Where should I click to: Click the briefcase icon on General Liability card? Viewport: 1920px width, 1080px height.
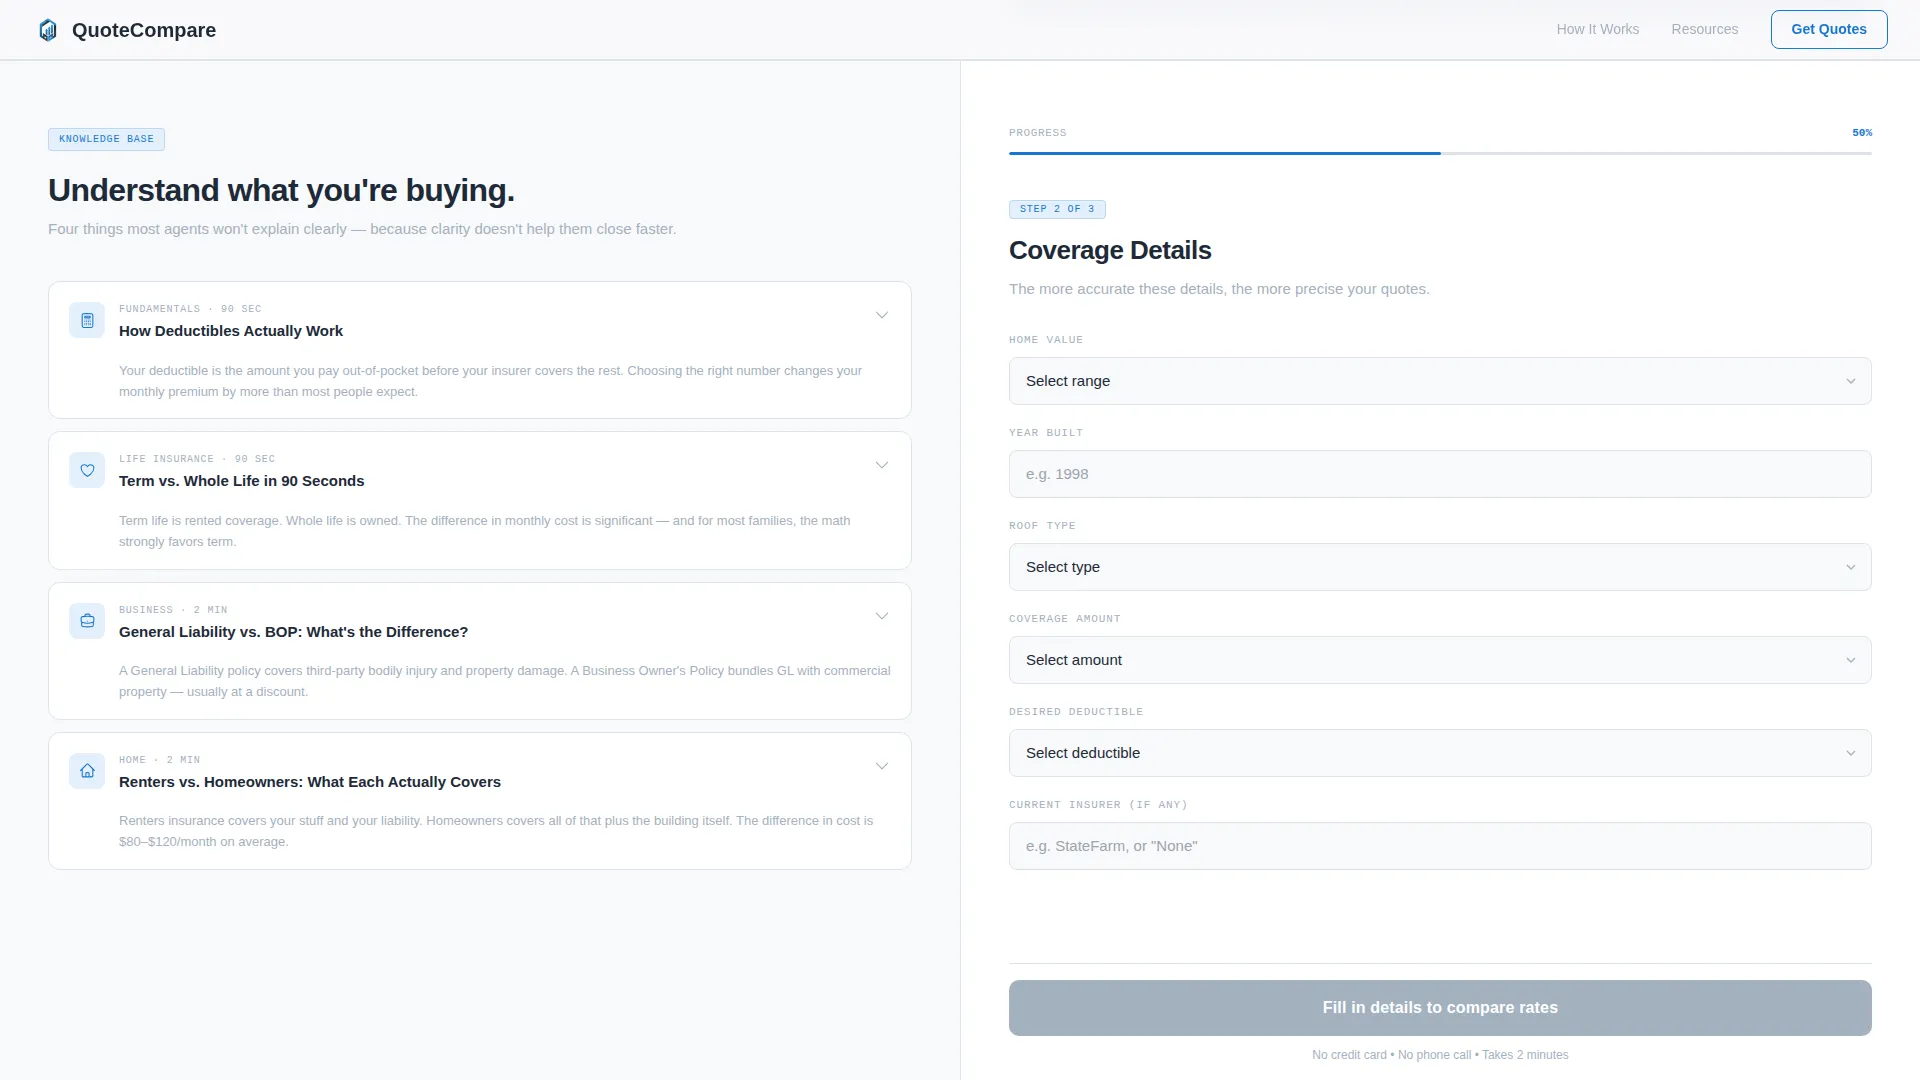[x=87, y=621]
